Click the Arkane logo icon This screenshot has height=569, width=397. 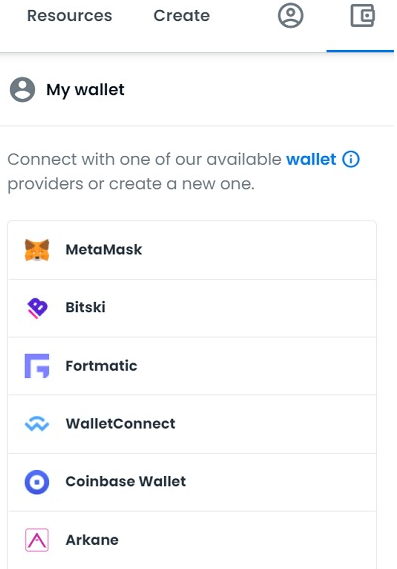(37, 540)
